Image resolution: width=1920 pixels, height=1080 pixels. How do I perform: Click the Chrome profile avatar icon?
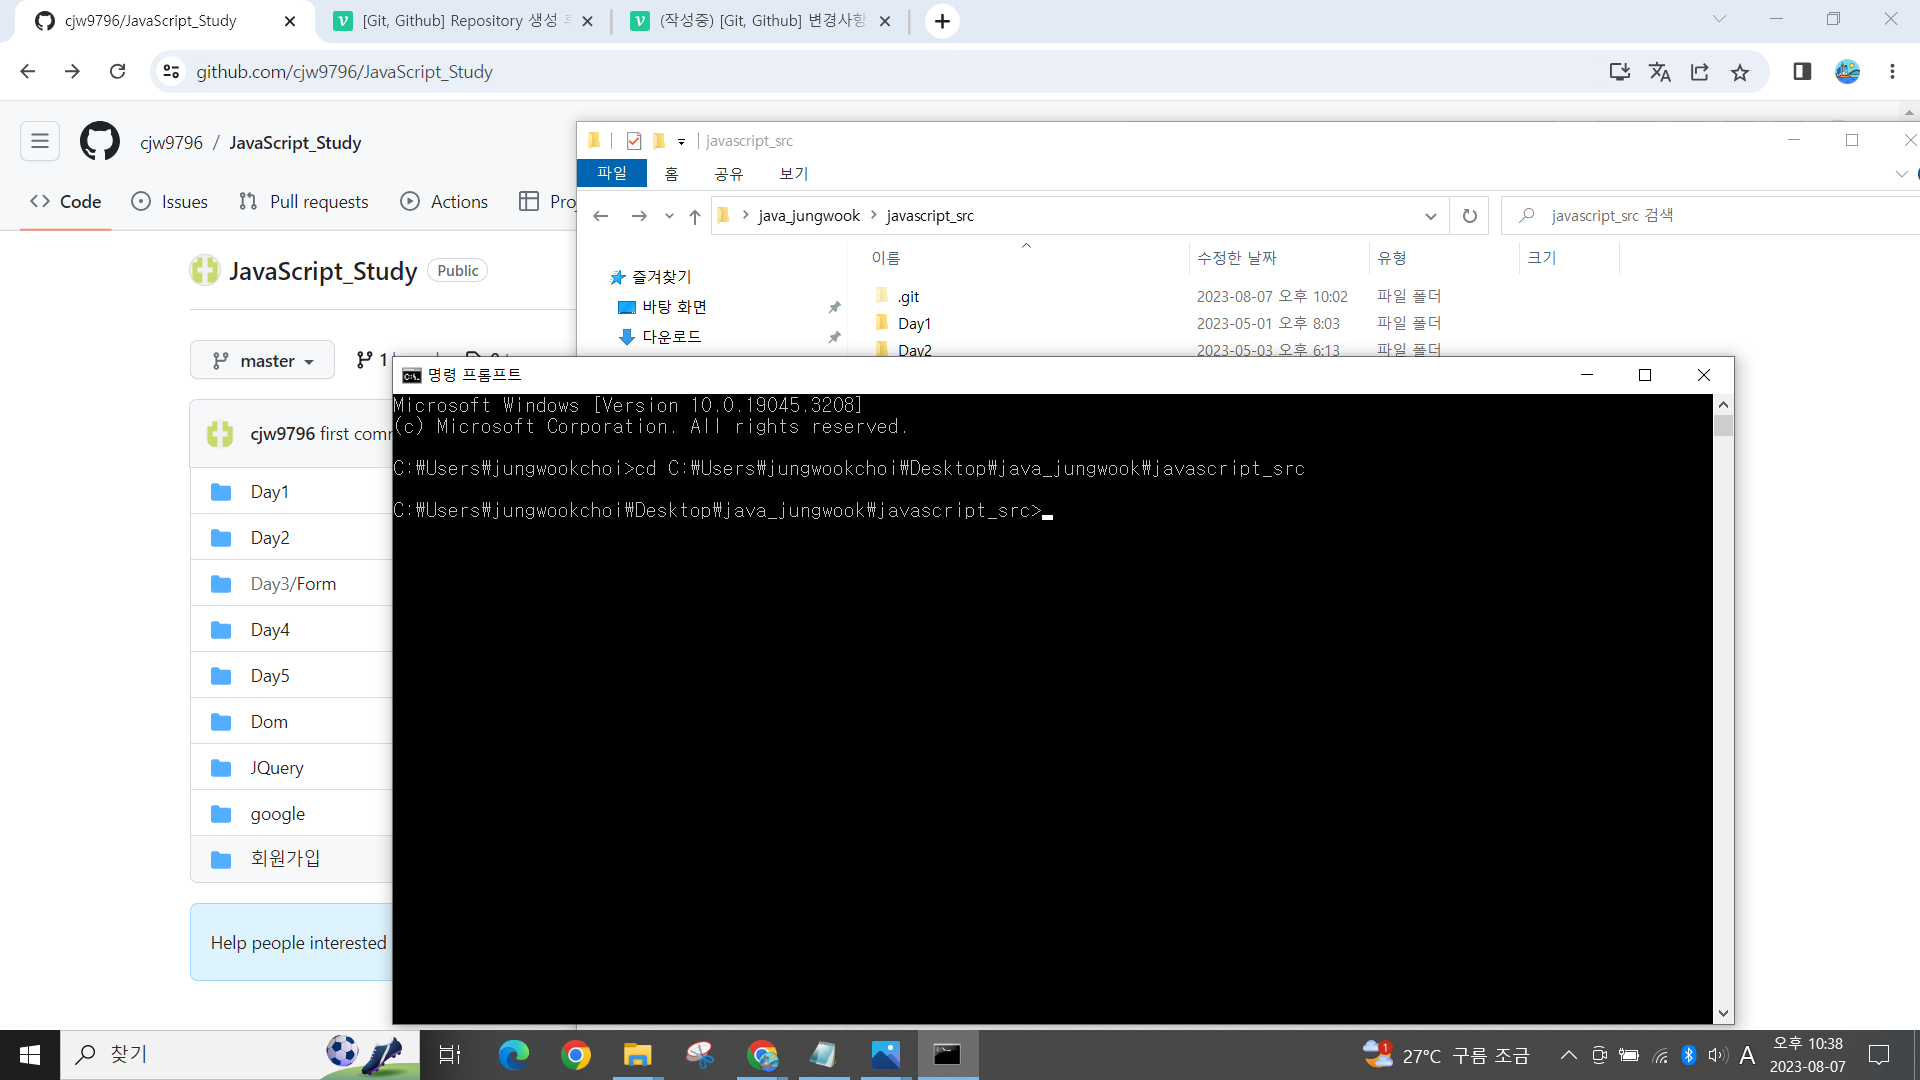[x=1848, y=71]
